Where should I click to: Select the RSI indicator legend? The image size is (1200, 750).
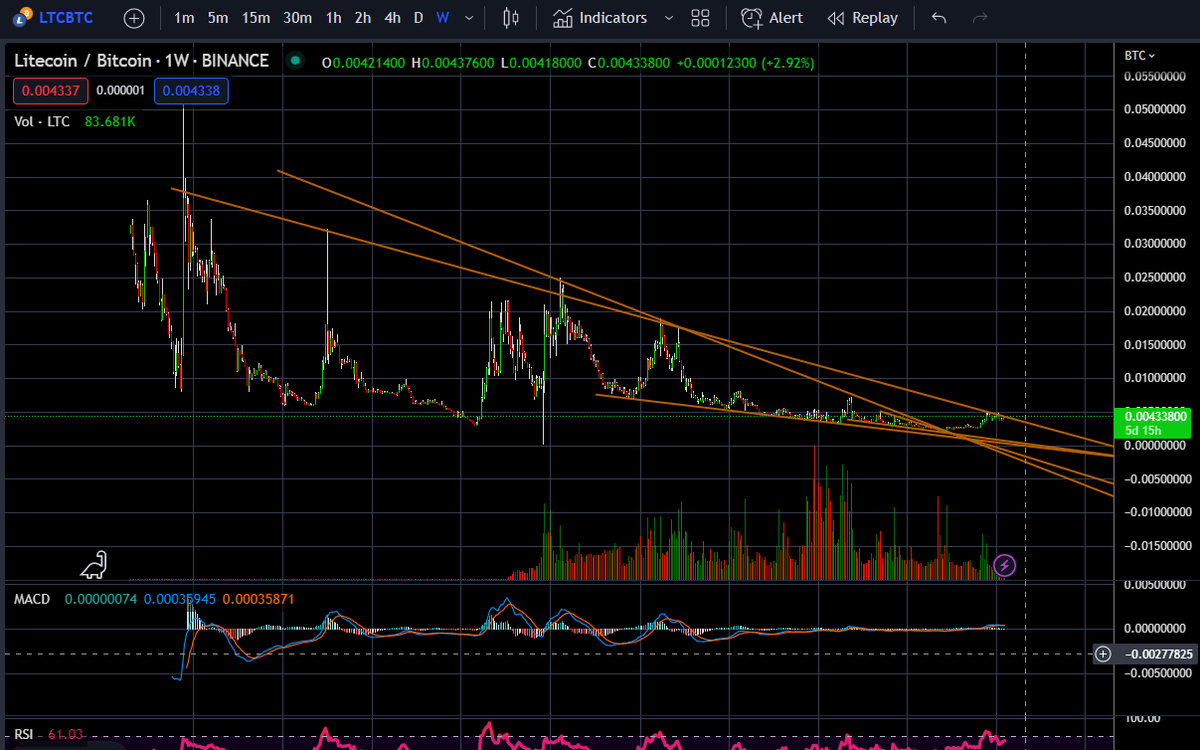[24, 735]
